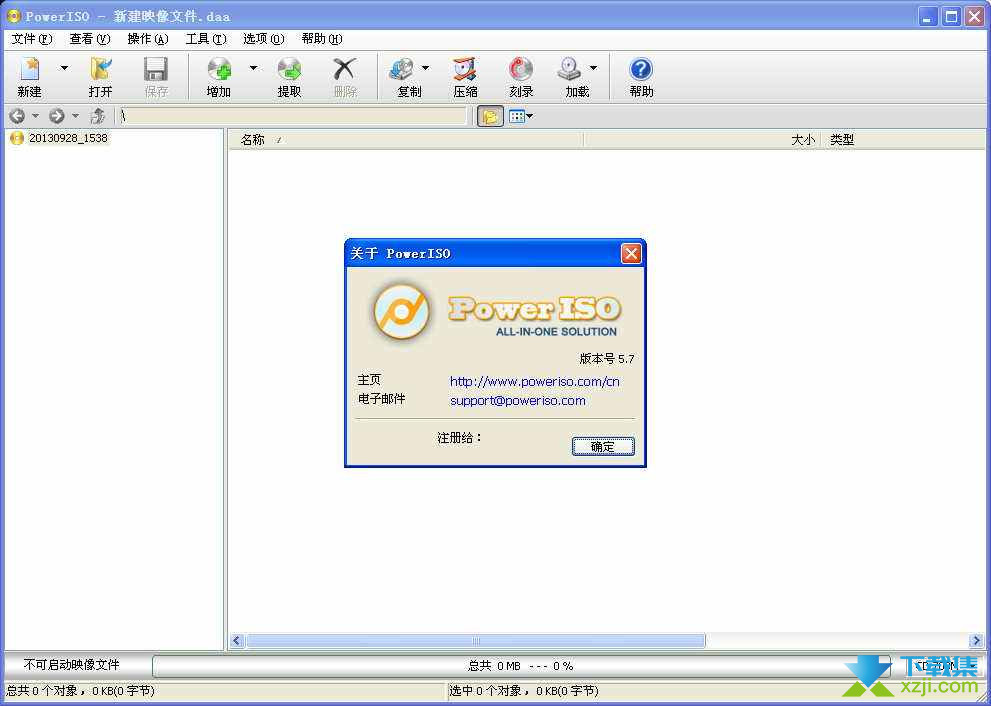Expand the 增加 dropdown arrow
991x706 pixels.
coord(253,68)
